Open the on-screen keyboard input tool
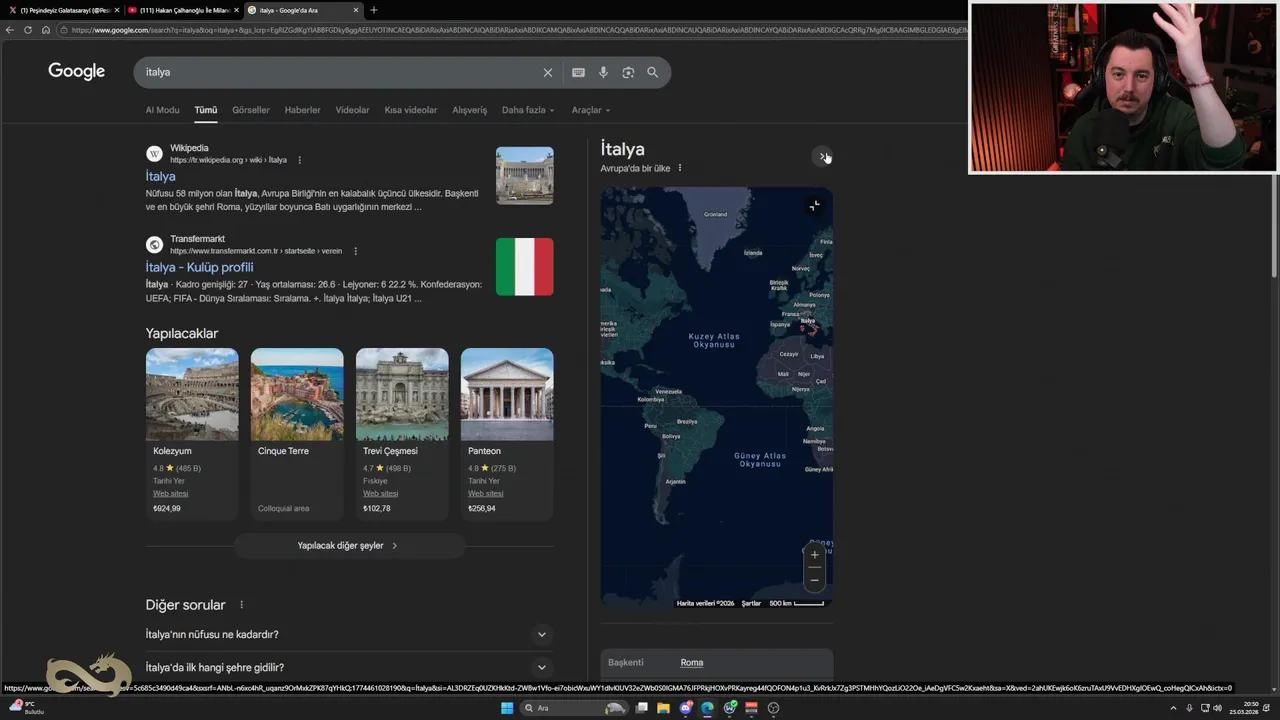The image size is (1280, 720). [x=578, y=72]
